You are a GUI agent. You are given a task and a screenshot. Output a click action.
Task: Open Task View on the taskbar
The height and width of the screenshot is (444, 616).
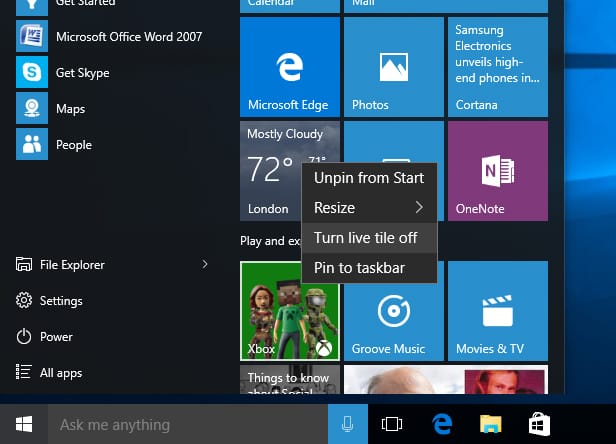pyautogui.click(x=392, y=424)
